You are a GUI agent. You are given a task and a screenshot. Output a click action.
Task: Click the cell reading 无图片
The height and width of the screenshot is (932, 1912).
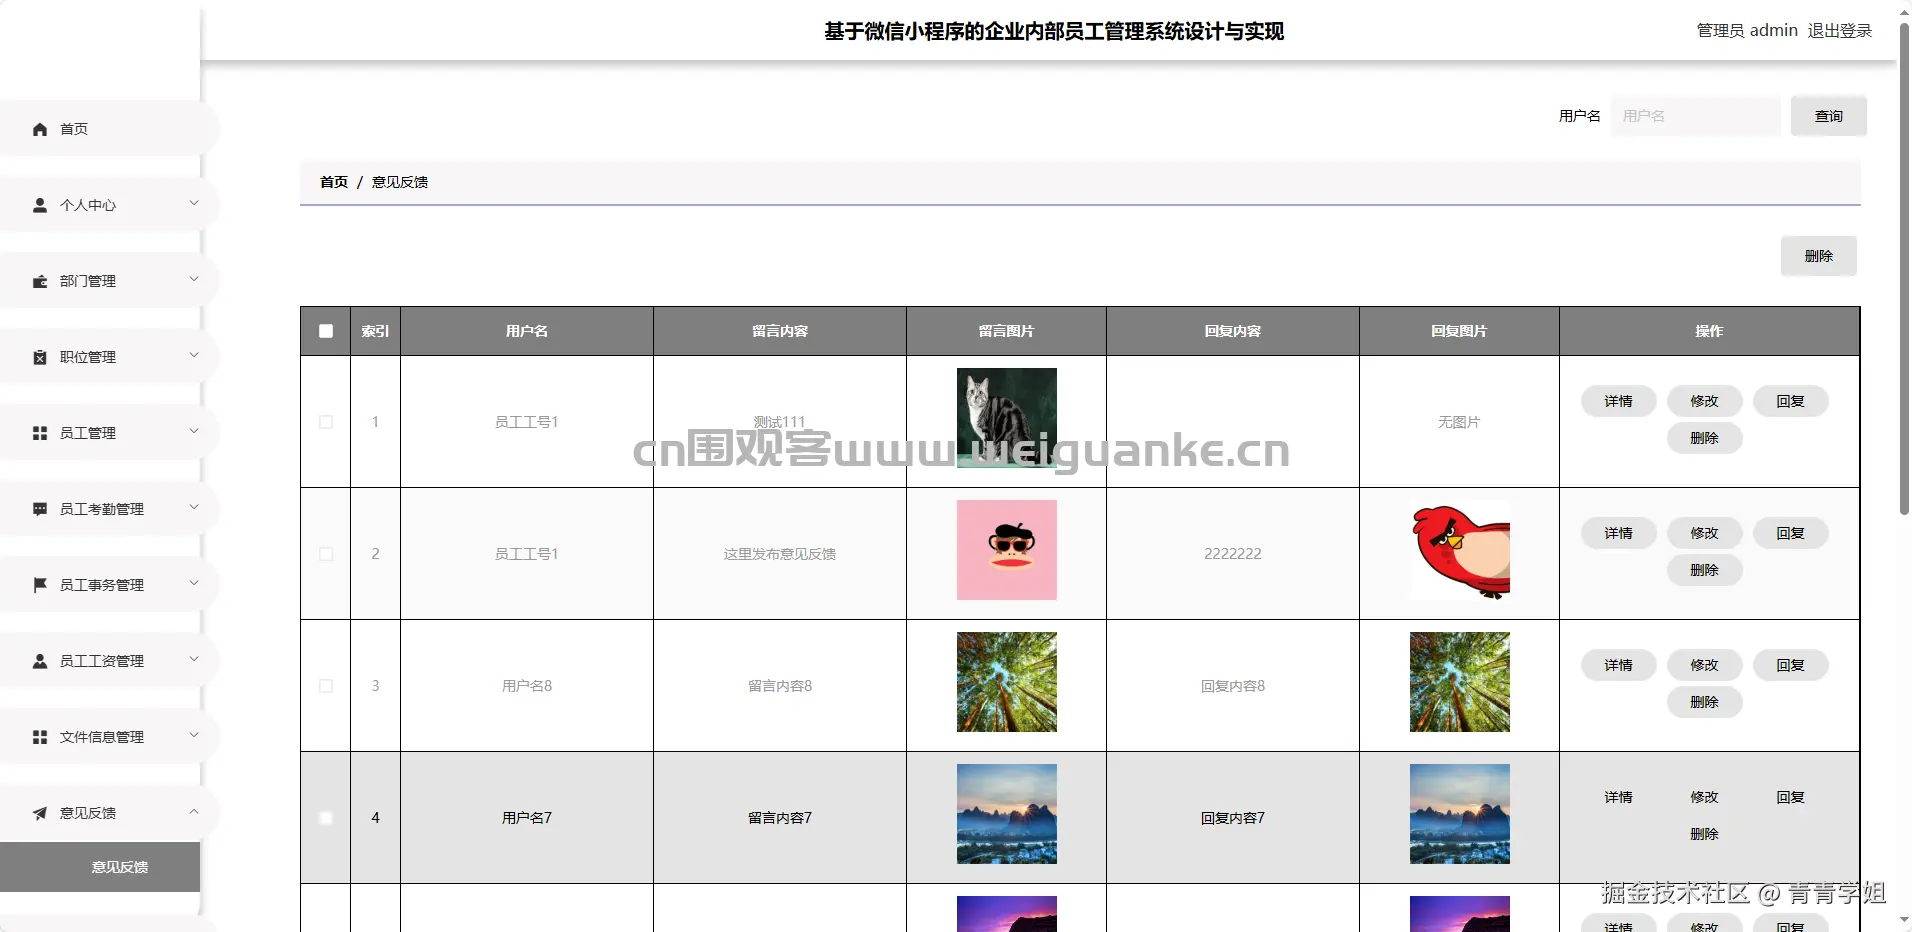[x=1459, y=422]
